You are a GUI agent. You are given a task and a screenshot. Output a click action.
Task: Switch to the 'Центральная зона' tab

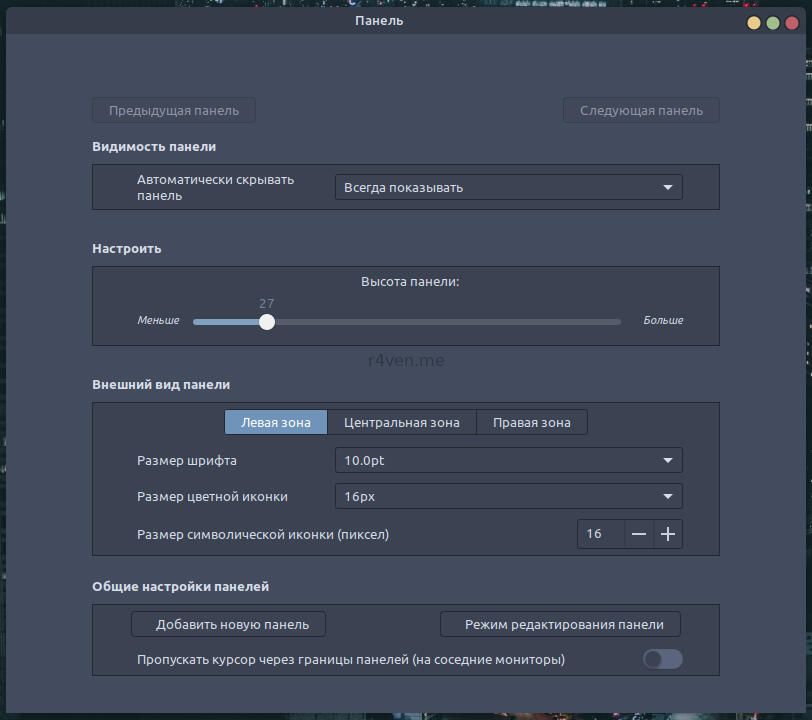point(402,422)
